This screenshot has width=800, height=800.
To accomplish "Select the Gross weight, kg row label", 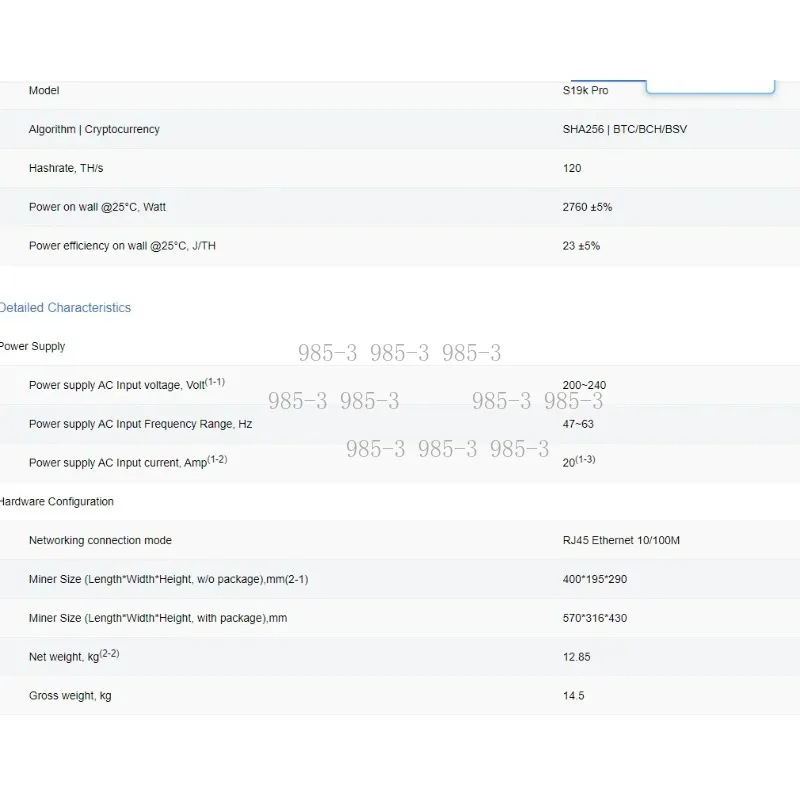I will pos(70,696).
